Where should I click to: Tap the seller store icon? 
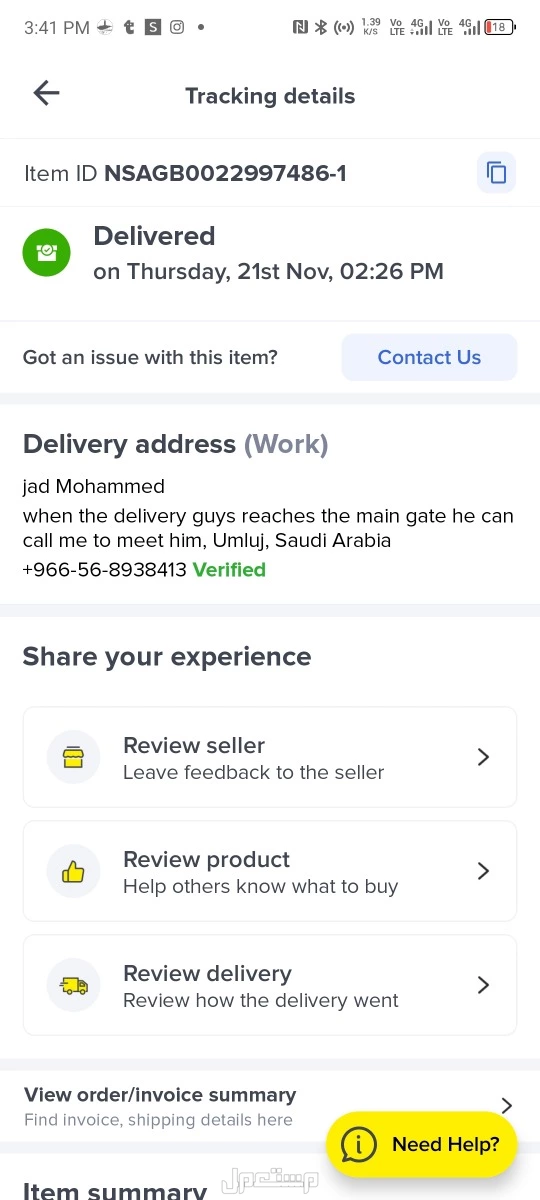click(x=73, y=757)
